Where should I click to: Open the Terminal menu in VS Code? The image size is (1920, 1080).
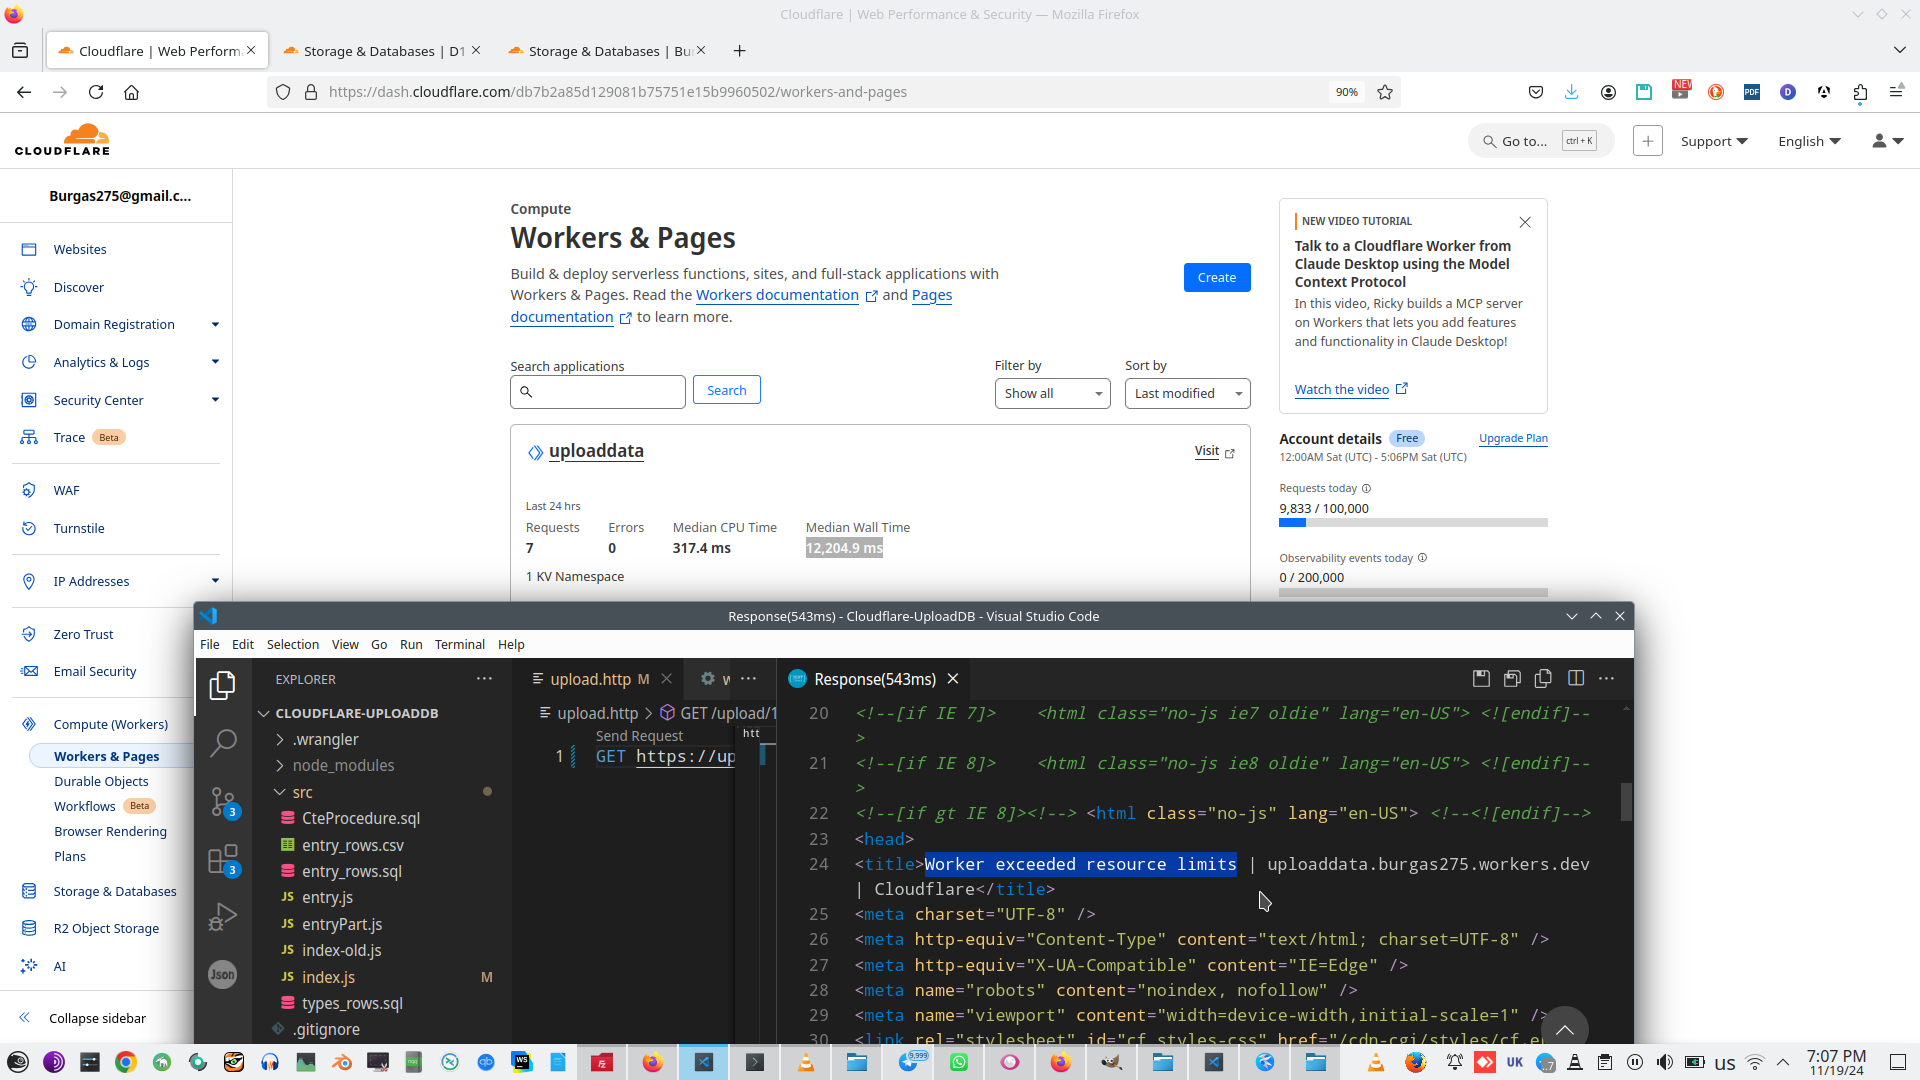tap(459, 644)
